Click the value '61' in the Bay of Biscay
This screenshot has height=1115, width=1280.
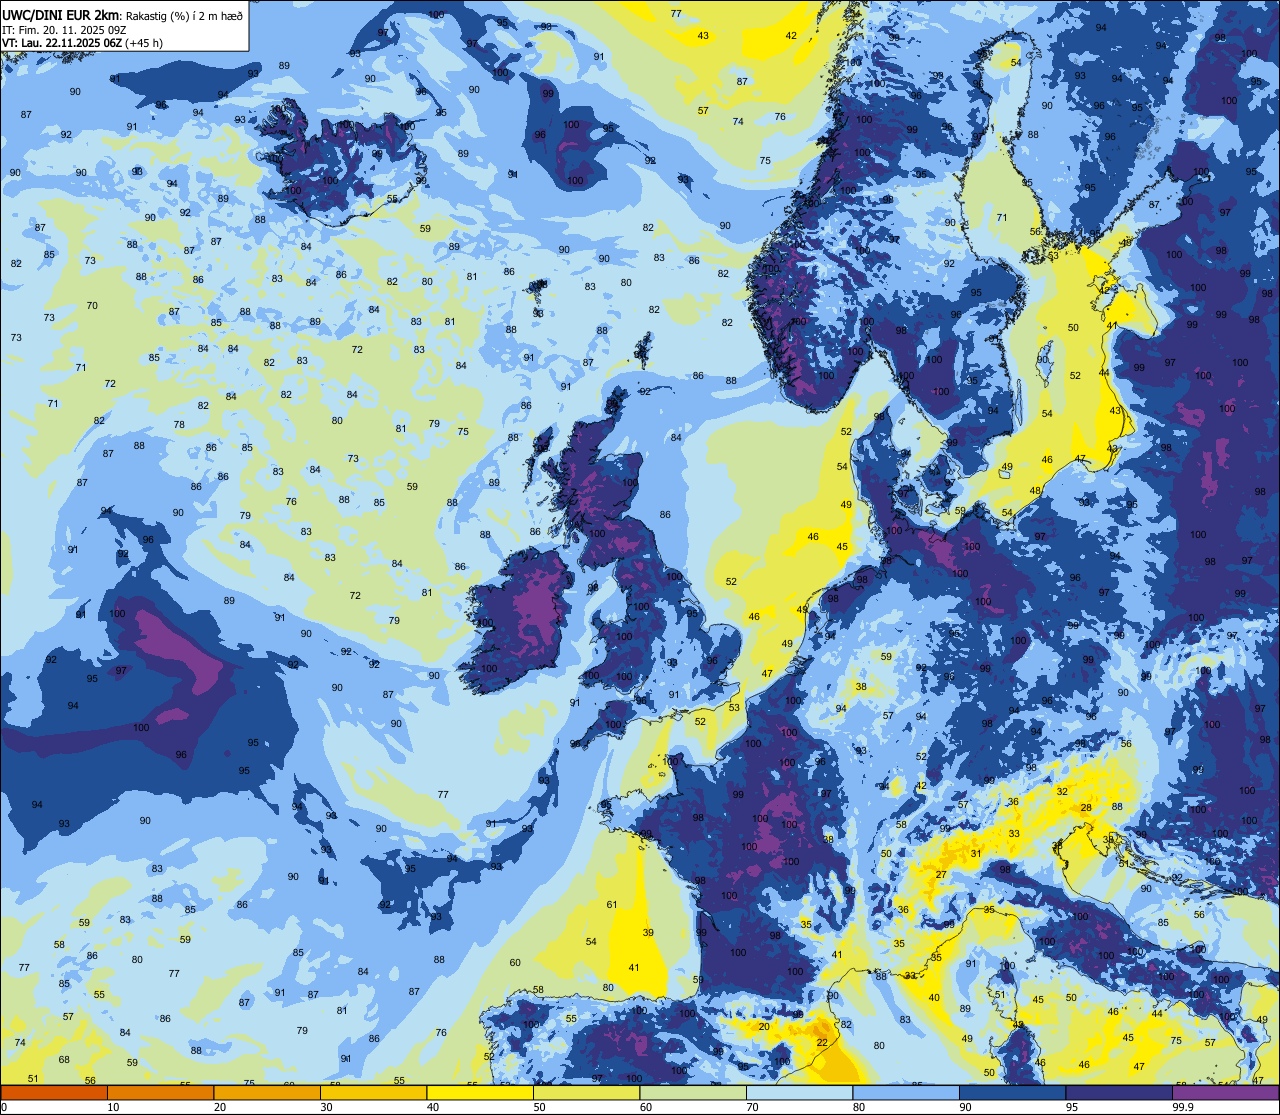[612, 905]
